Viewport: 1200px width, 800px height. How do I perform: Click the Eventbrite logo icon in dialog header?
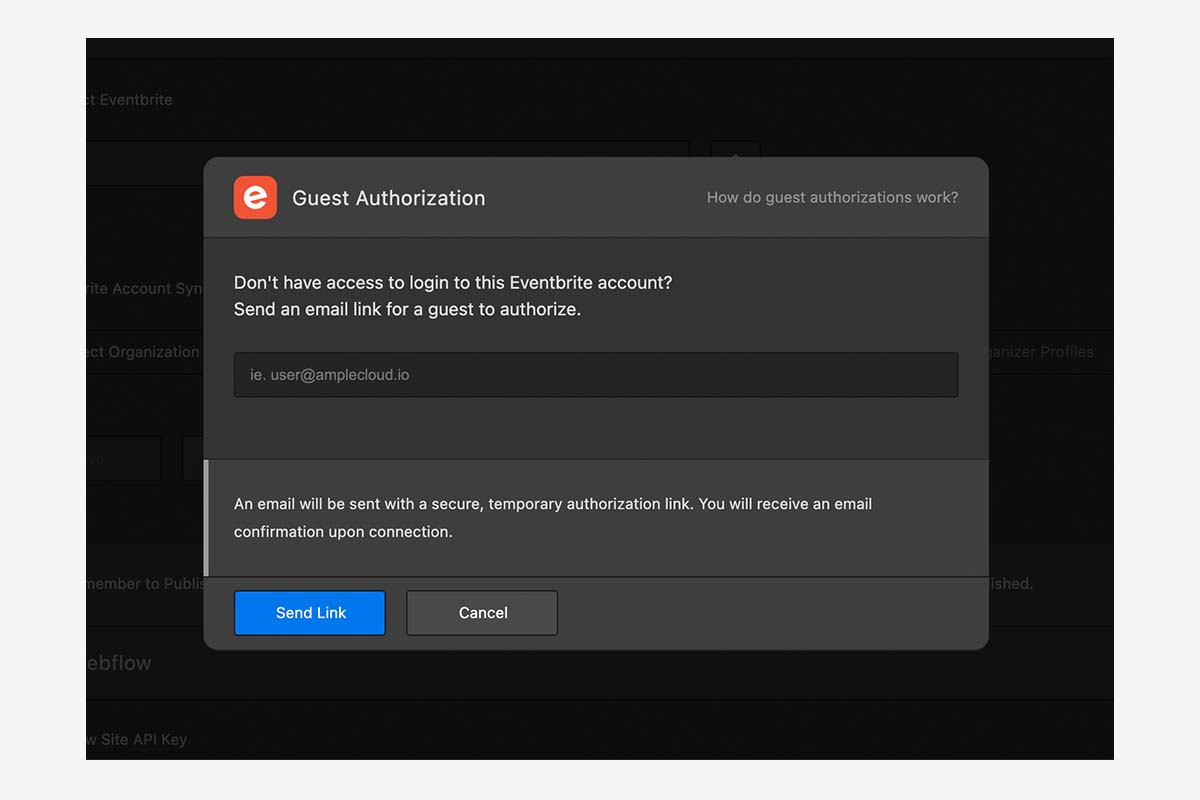tap(255, 198)
